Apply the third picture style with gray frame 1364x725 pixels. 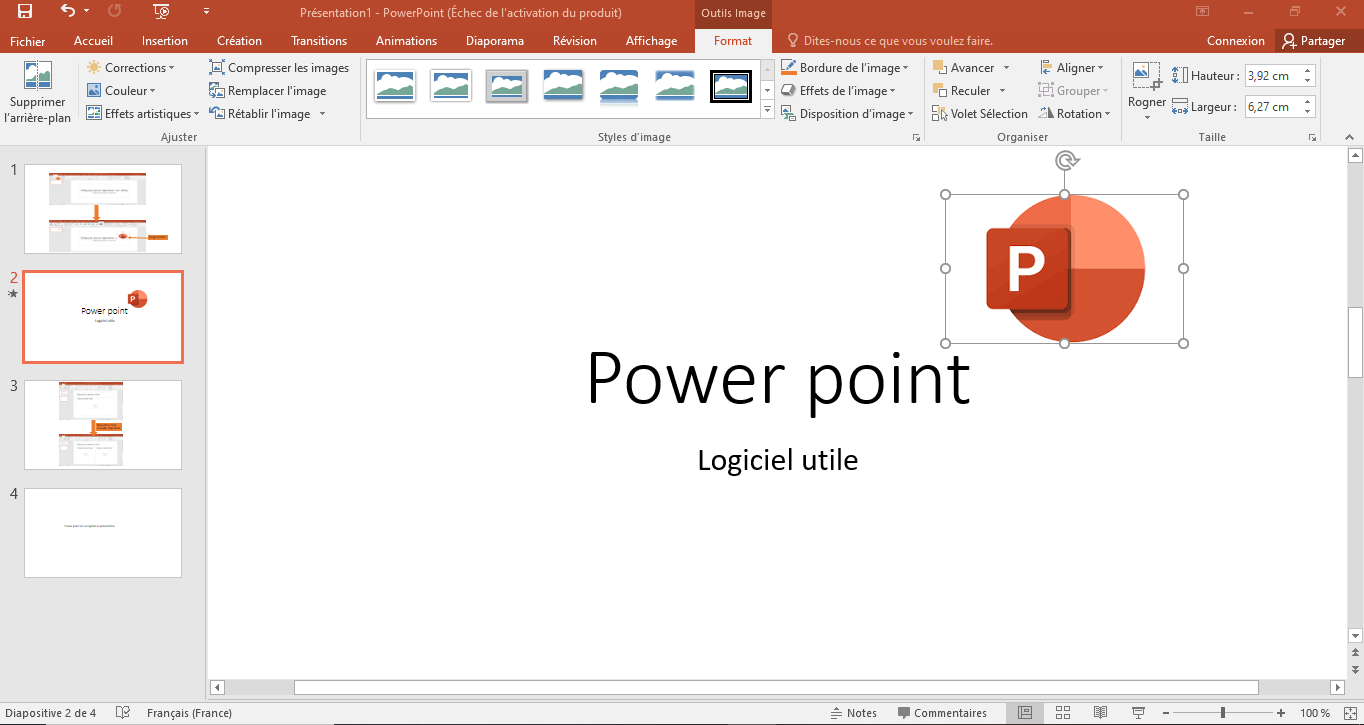coord(507,87)
